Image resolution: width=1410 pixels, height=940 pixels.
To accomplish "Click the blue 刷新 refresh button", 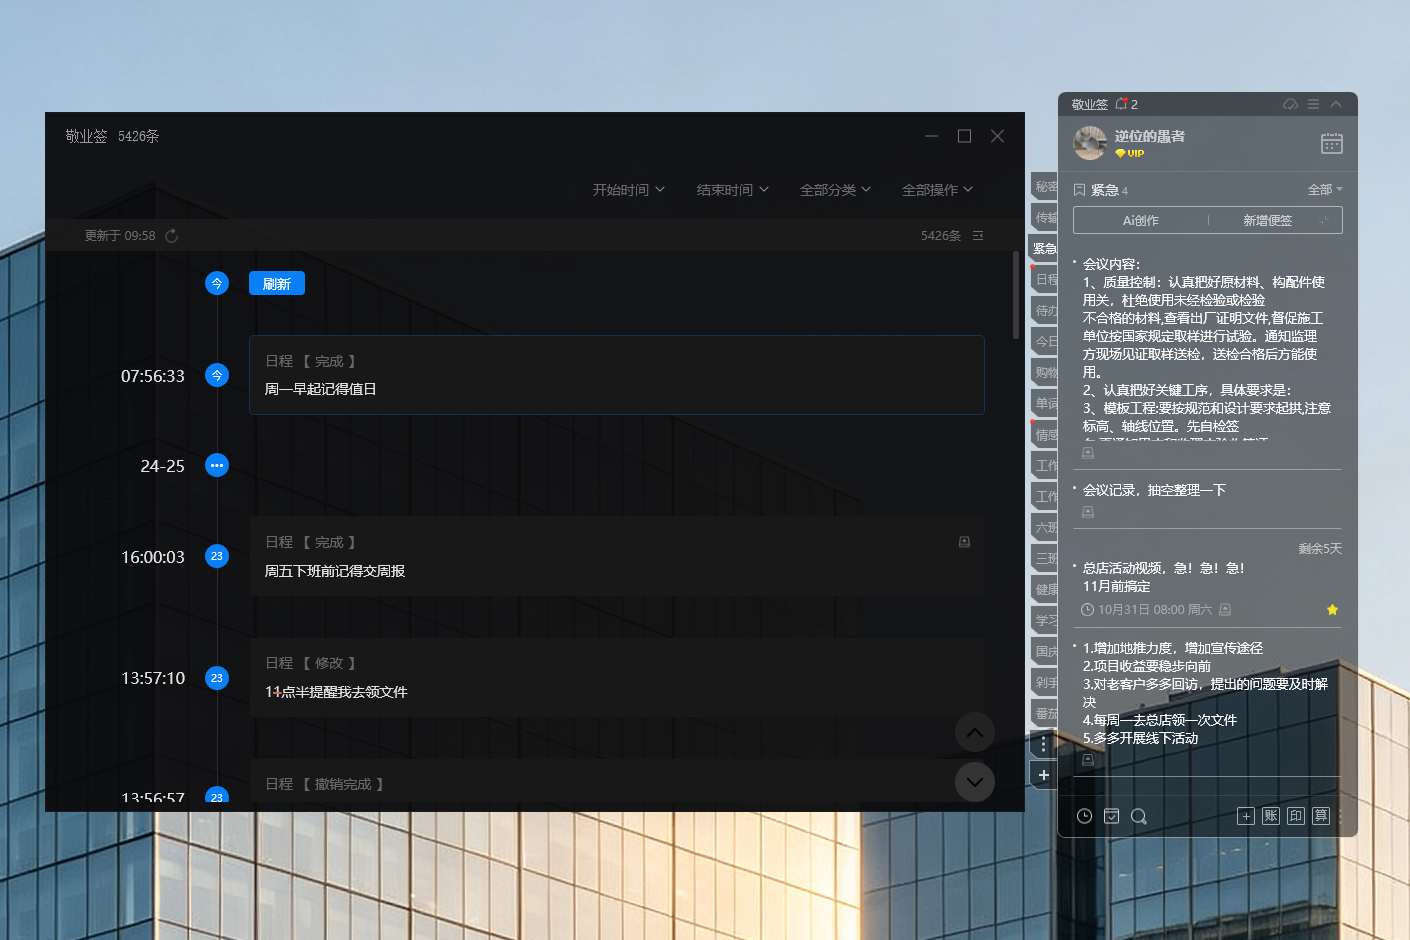I will pyautogui.click(x=277, y=284).
